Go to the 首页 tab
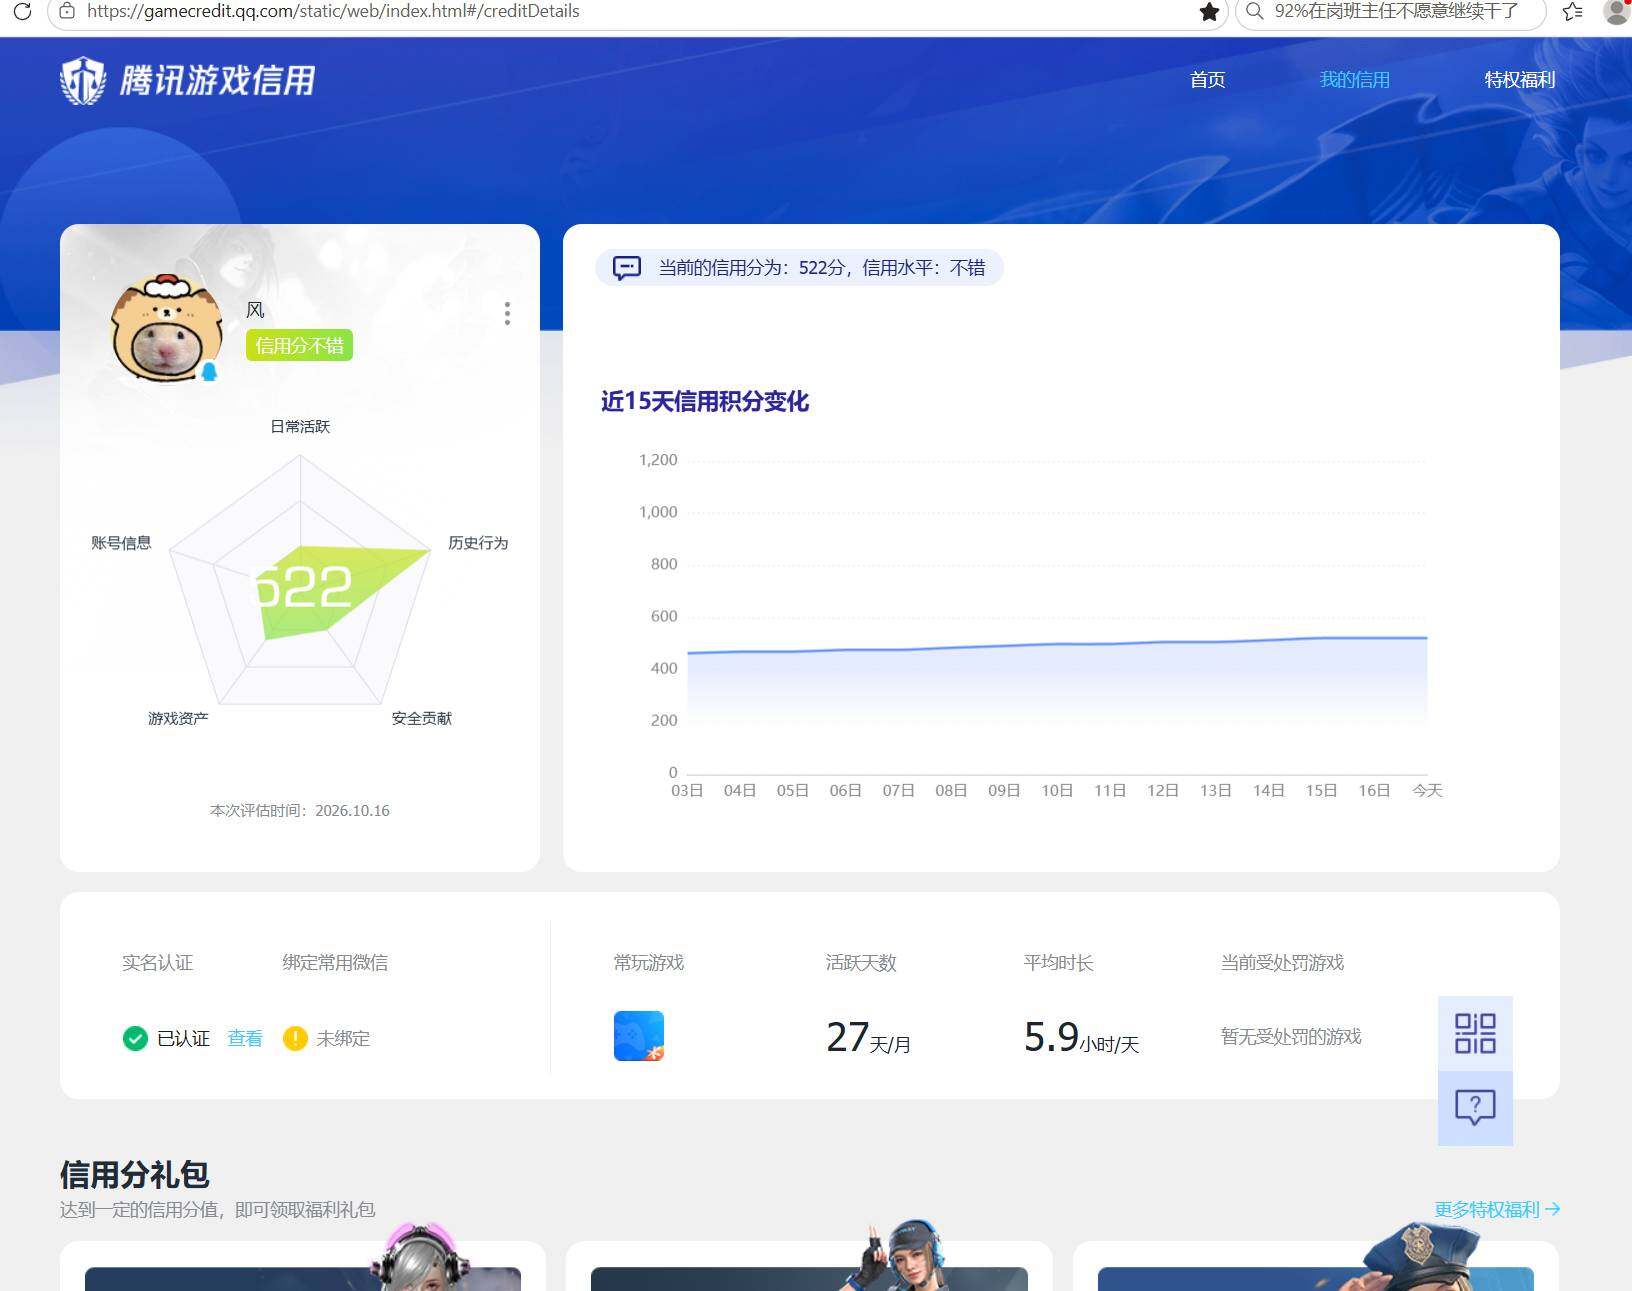This screenshot has height=1291, width=1632. [1208, 80]
